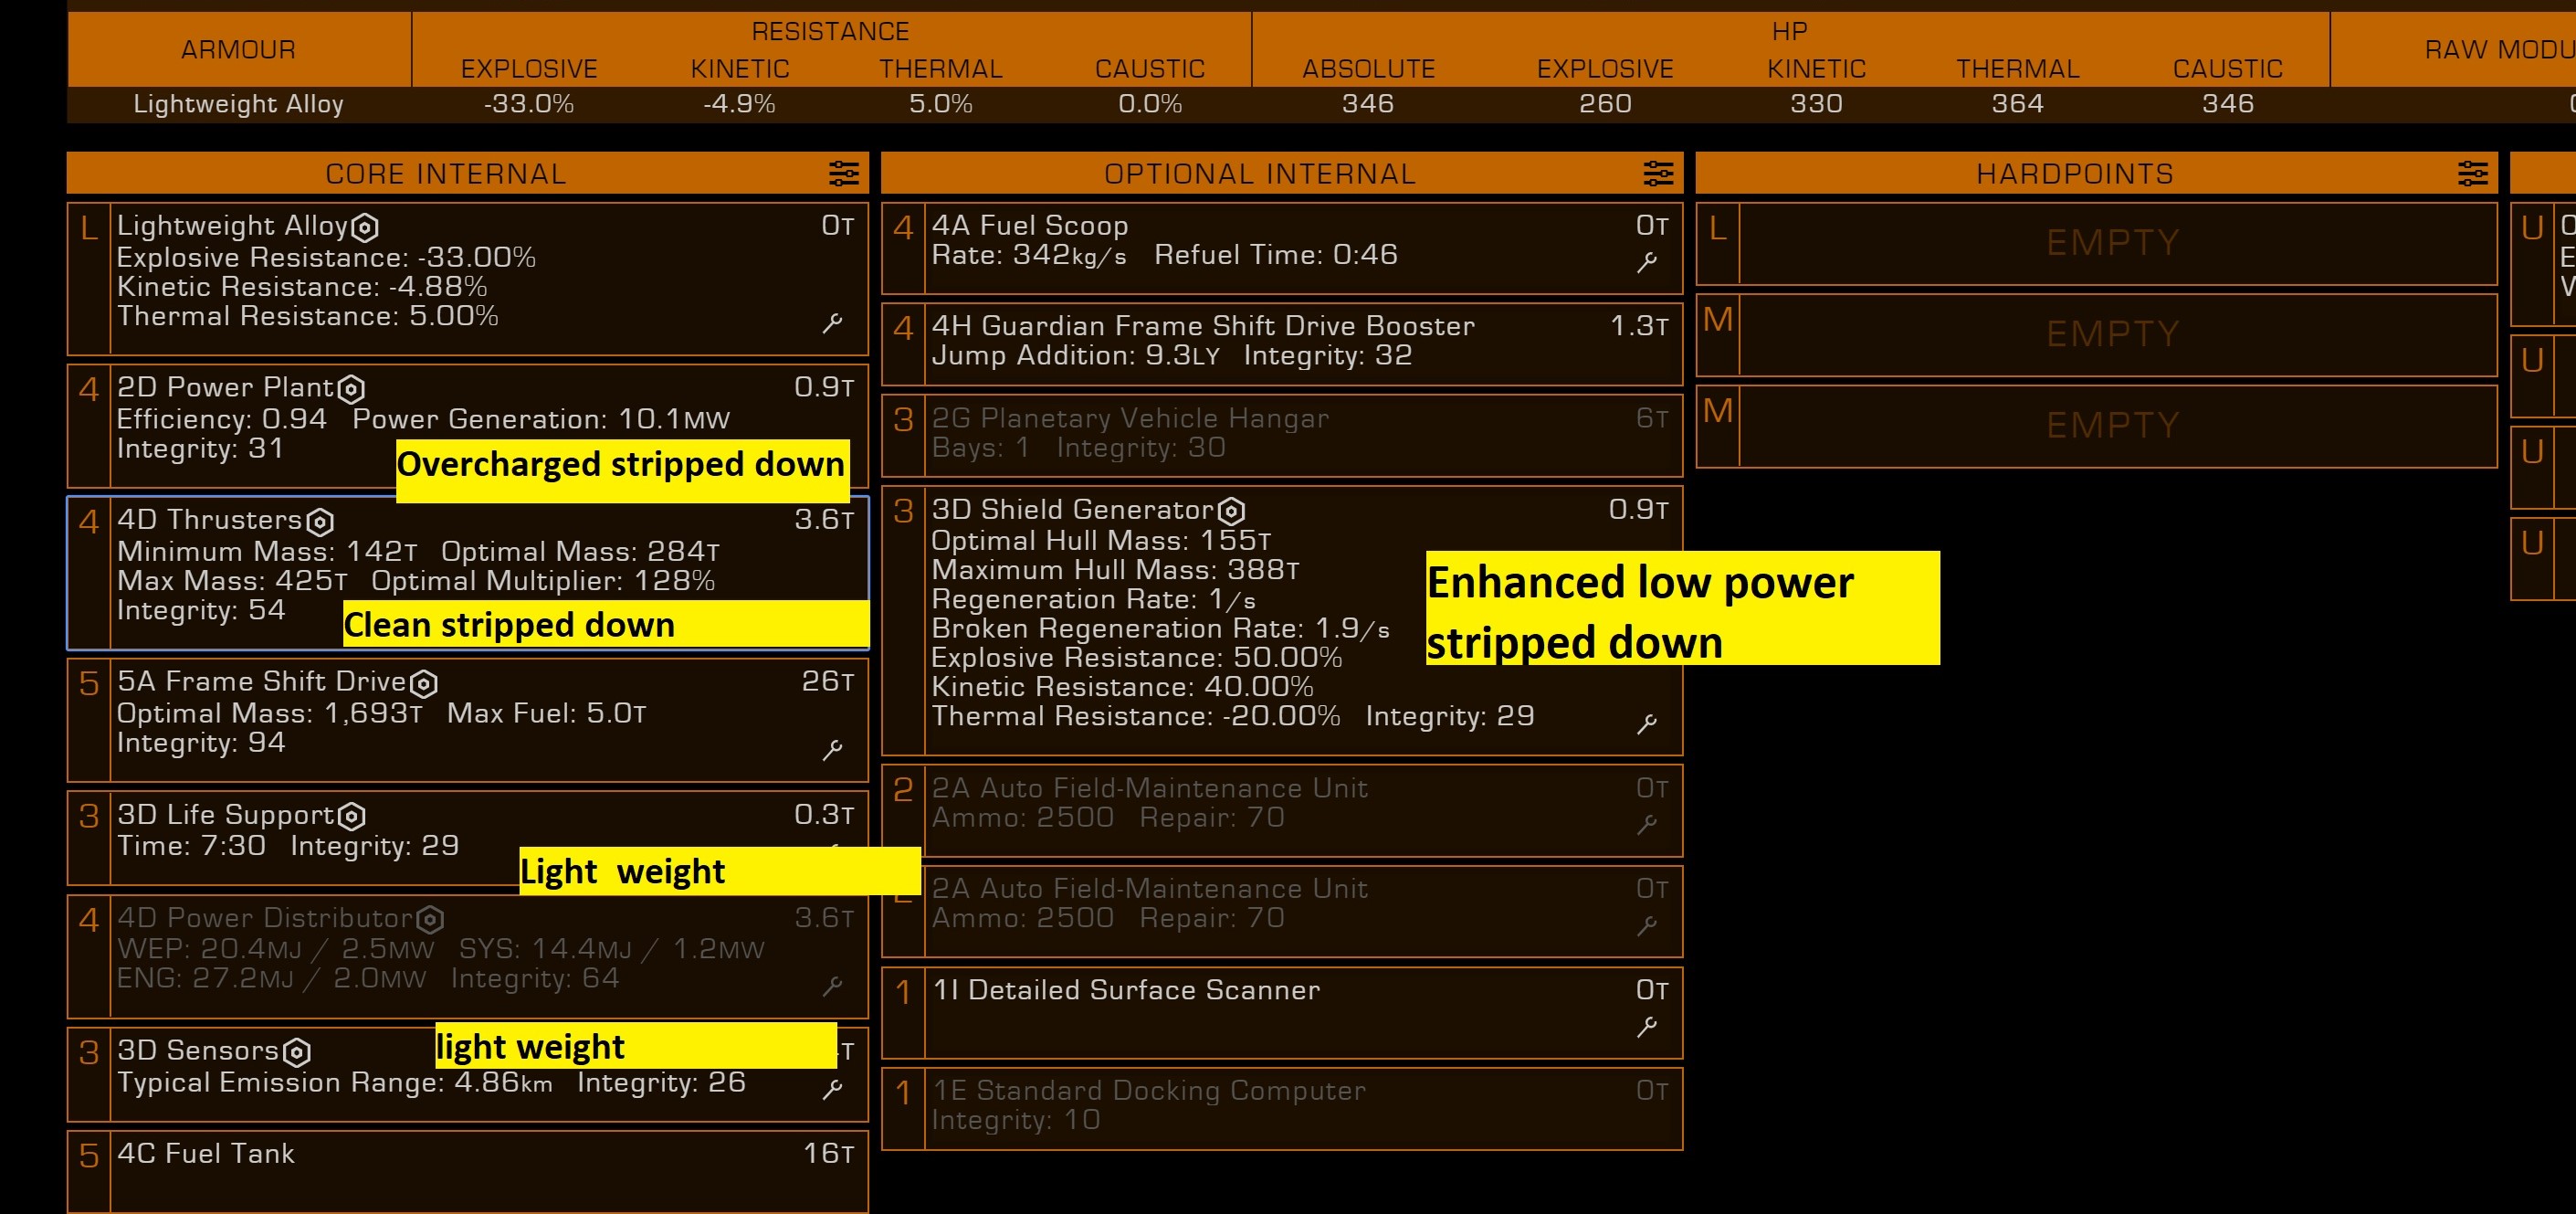
Task: Click the hexagon engineering icon beside Lightweight Alloy
Action: point(366,228)
